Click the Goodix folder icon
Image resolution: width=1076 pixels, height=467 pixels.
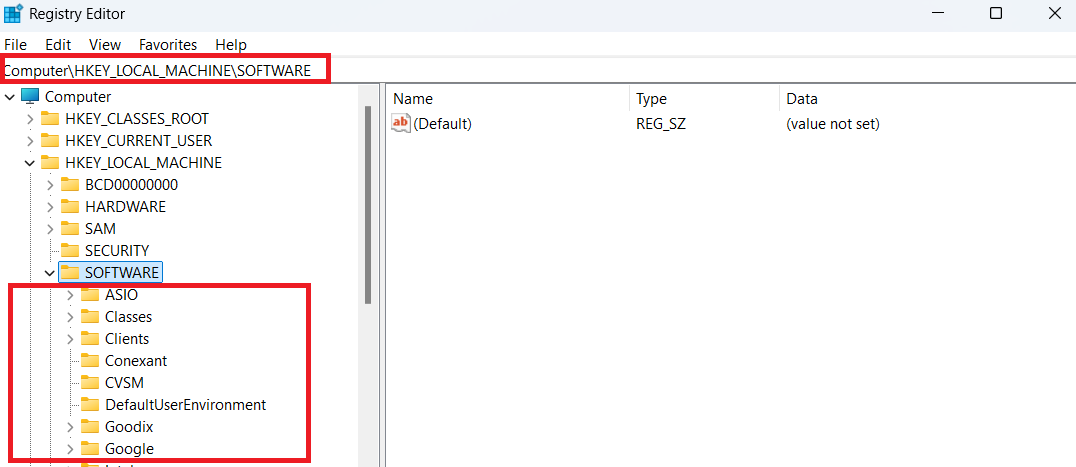coord(90,427)
